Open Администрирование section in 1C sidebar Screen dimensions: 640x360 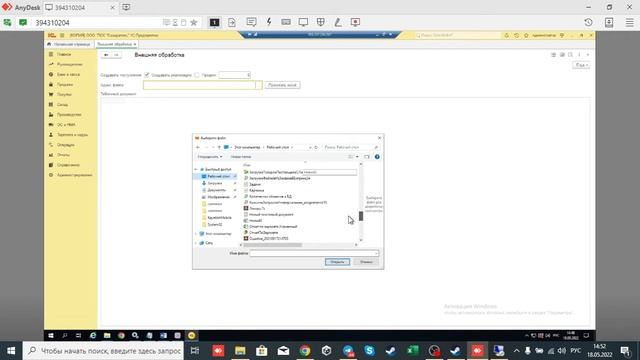75,175
